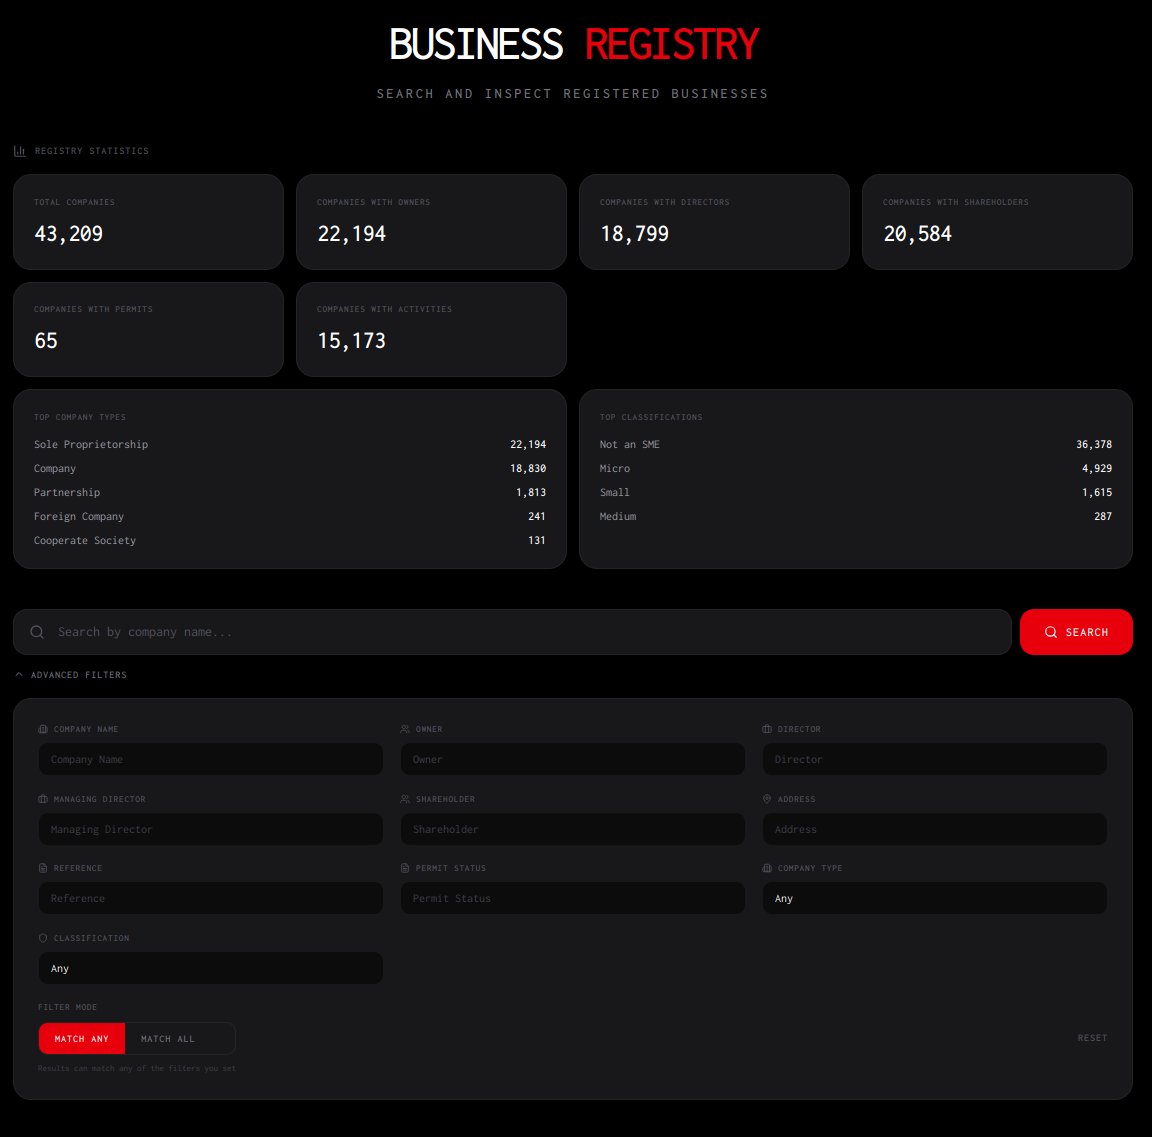Collapse the Advanced Filters section

pos(71,675)
